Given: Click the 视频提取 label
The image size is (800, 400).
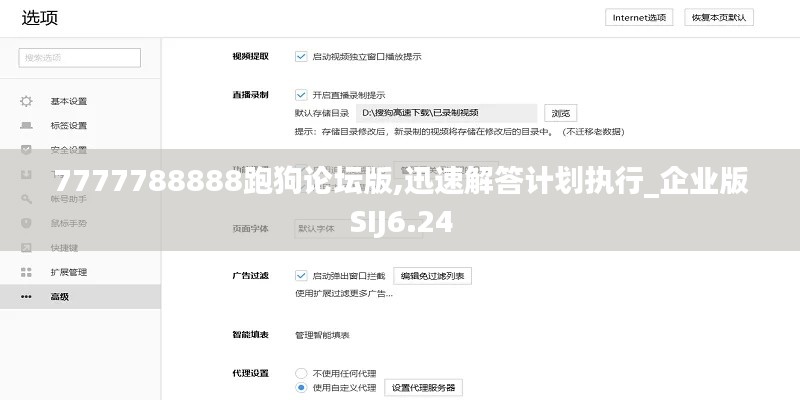Looking at the screenshot, I should (x=251, y=57).
